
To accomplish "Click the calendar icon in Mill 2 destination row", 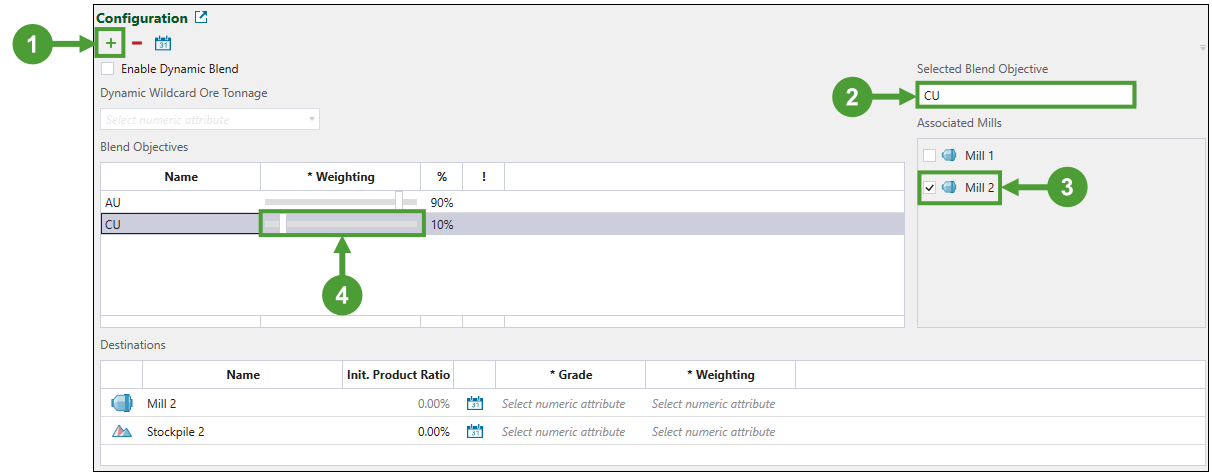I will point(476,404).
